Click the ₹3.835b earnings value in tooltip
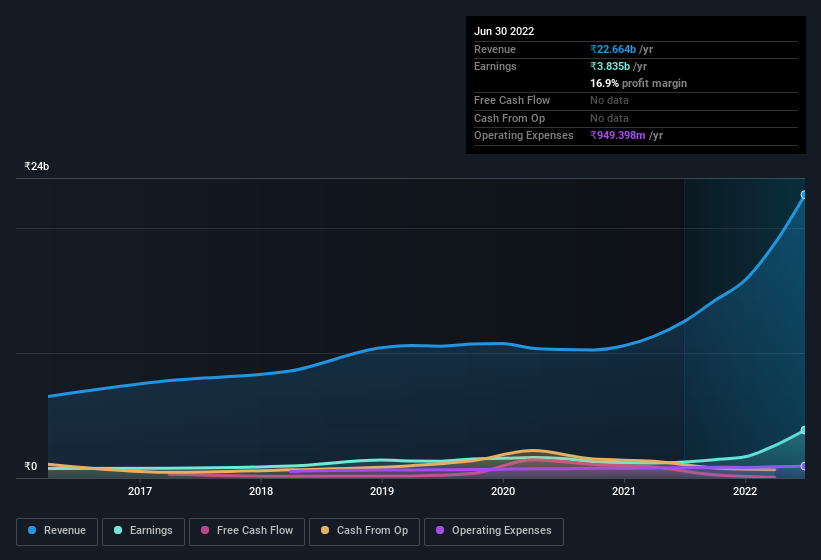This screenshot has height=560, width=821. [610, 66]
